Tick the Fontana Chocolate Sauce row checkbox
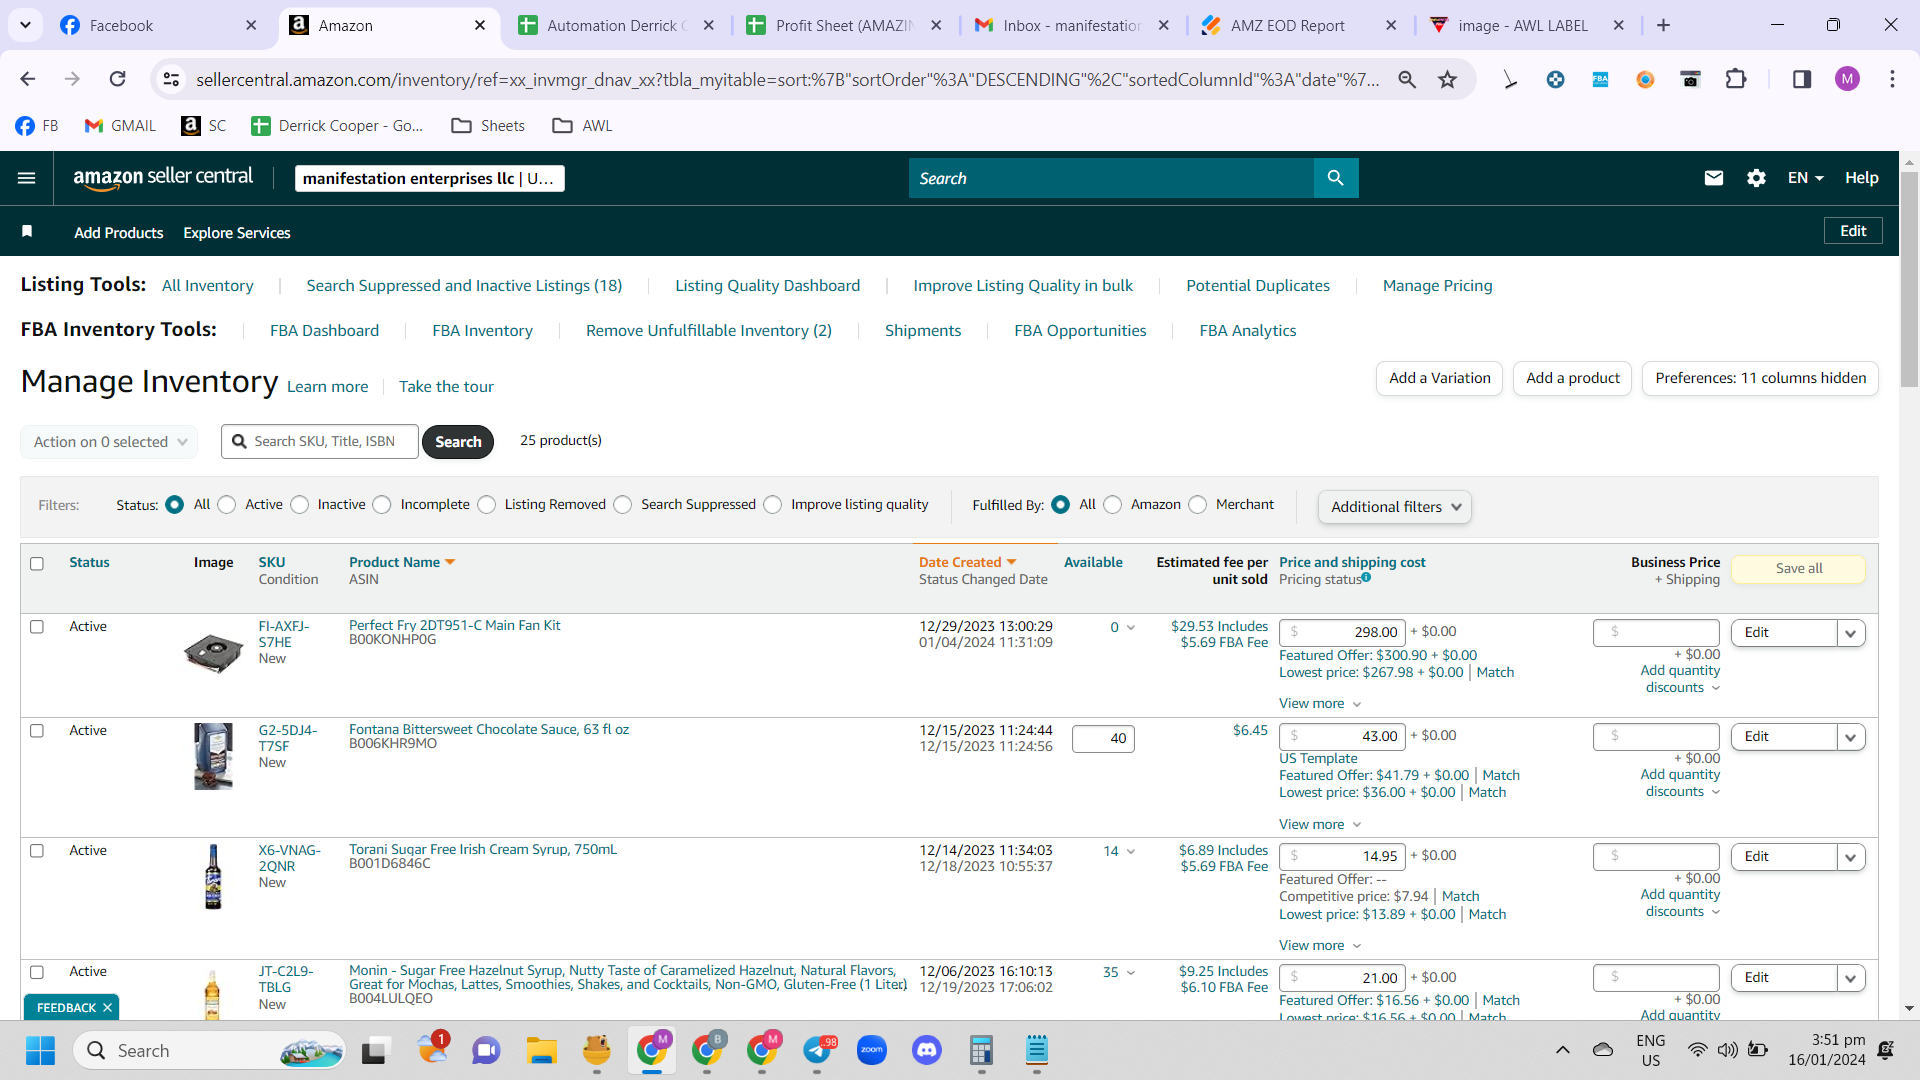1920x1080 pixels. coord(37,731)
